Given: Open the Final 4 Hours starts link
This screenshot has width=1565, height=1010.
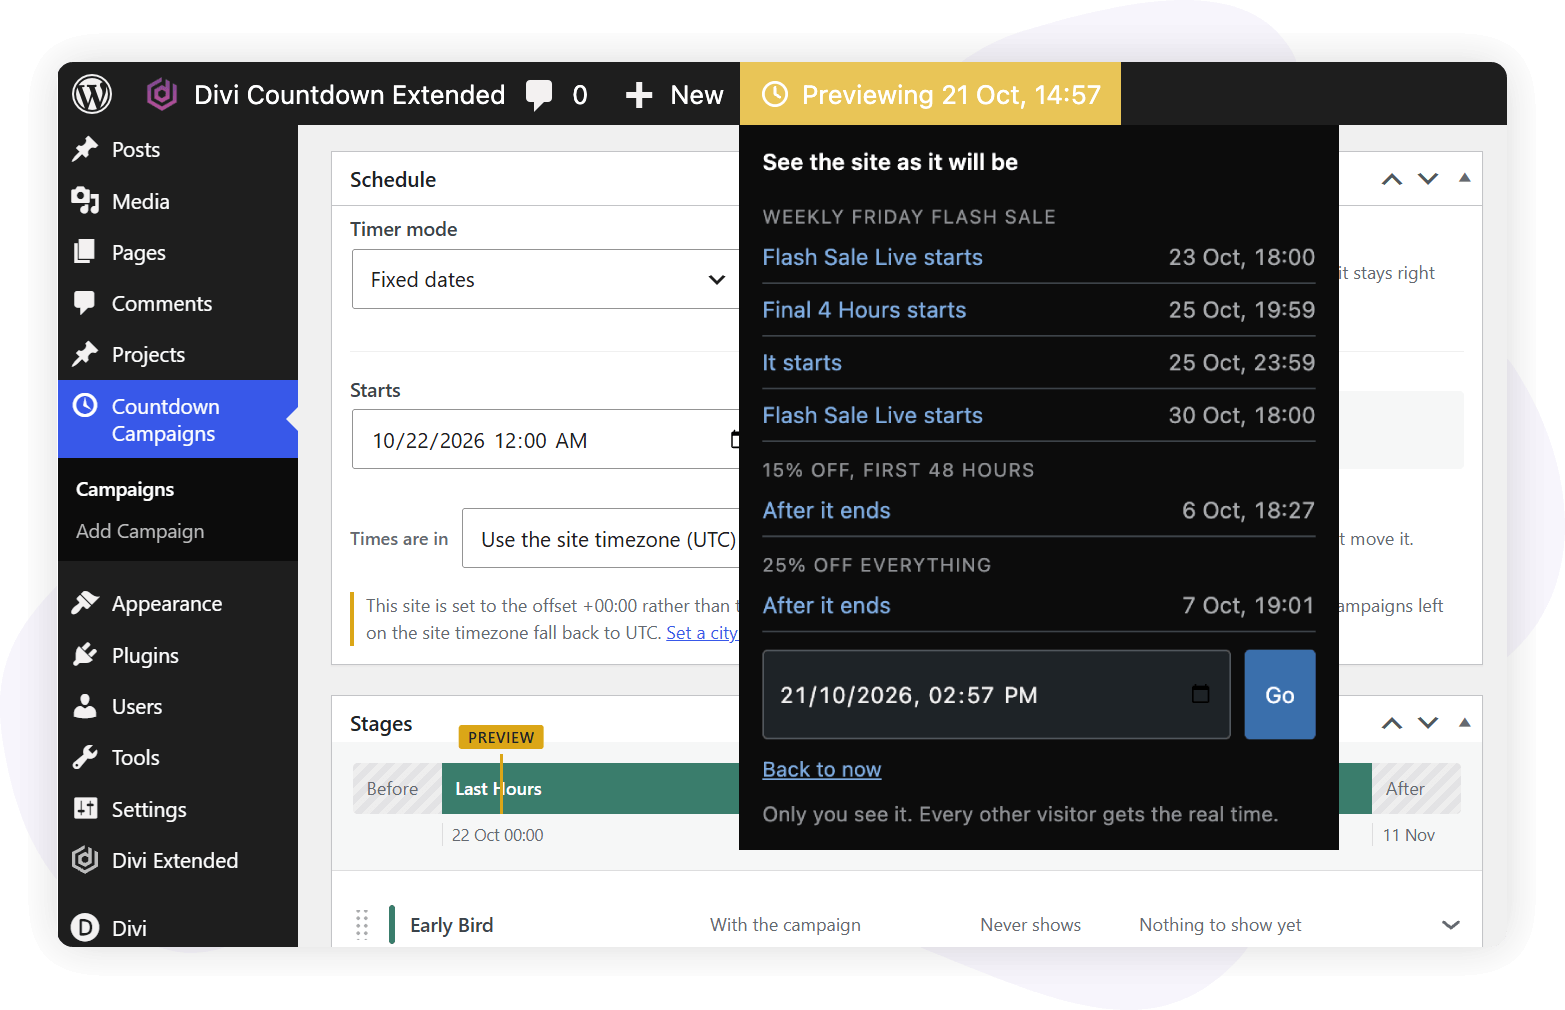Looking at the screenshot, I should coord(865,310).
